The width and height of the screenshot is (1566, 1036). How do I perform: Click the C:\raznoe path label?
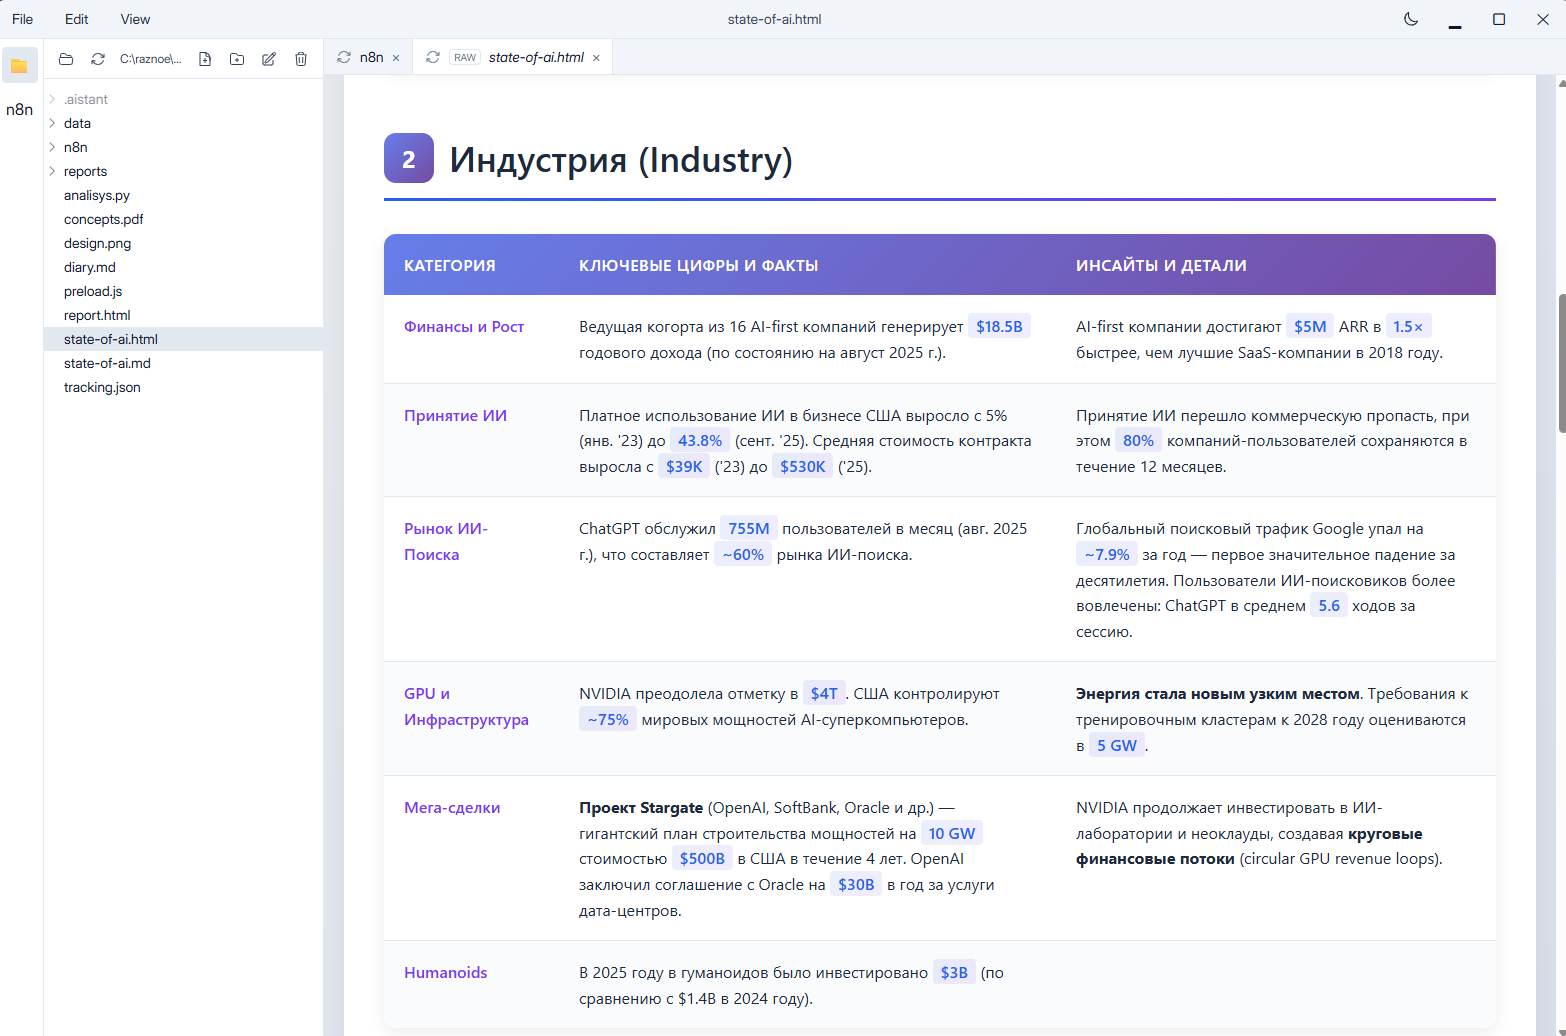pos(151,59)
